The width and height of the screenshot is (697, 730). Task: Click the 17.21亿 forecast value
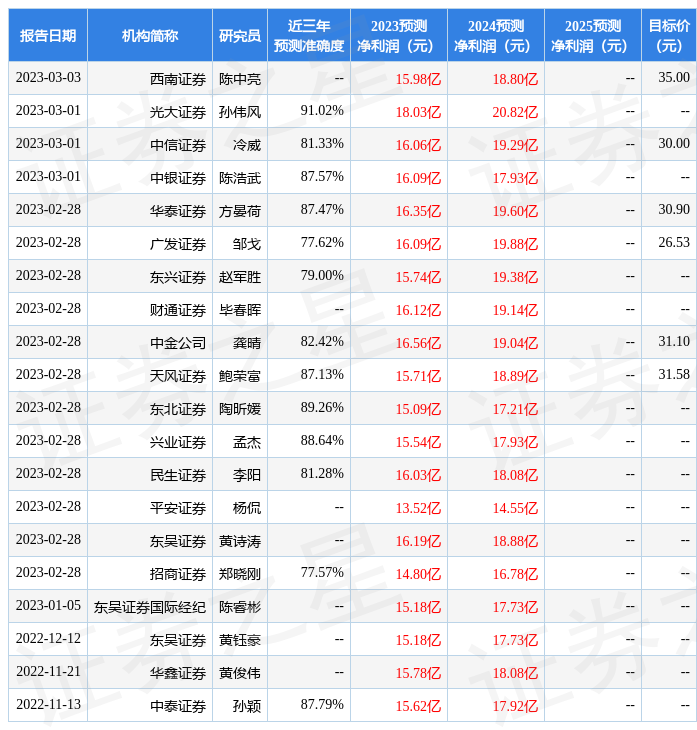click(515, 409)
